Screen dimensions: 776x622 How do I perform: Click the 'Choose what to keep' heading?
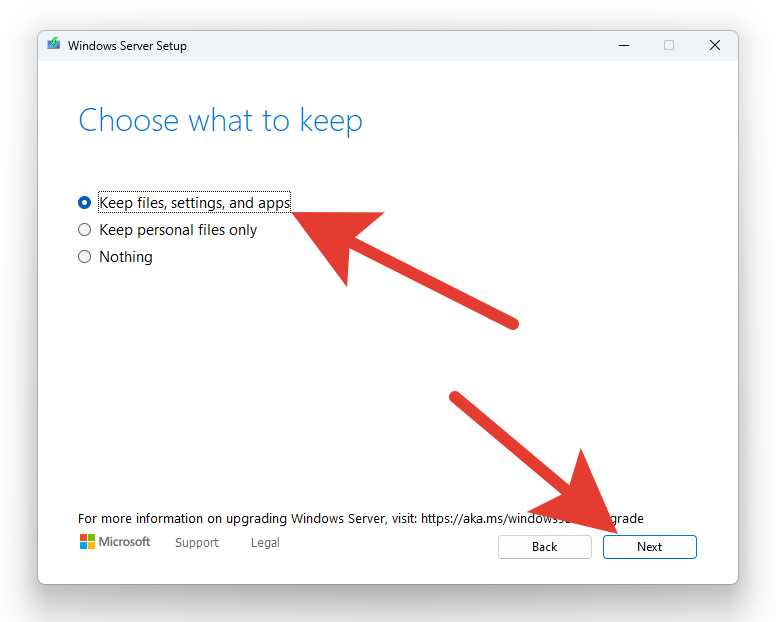point(220,120)
